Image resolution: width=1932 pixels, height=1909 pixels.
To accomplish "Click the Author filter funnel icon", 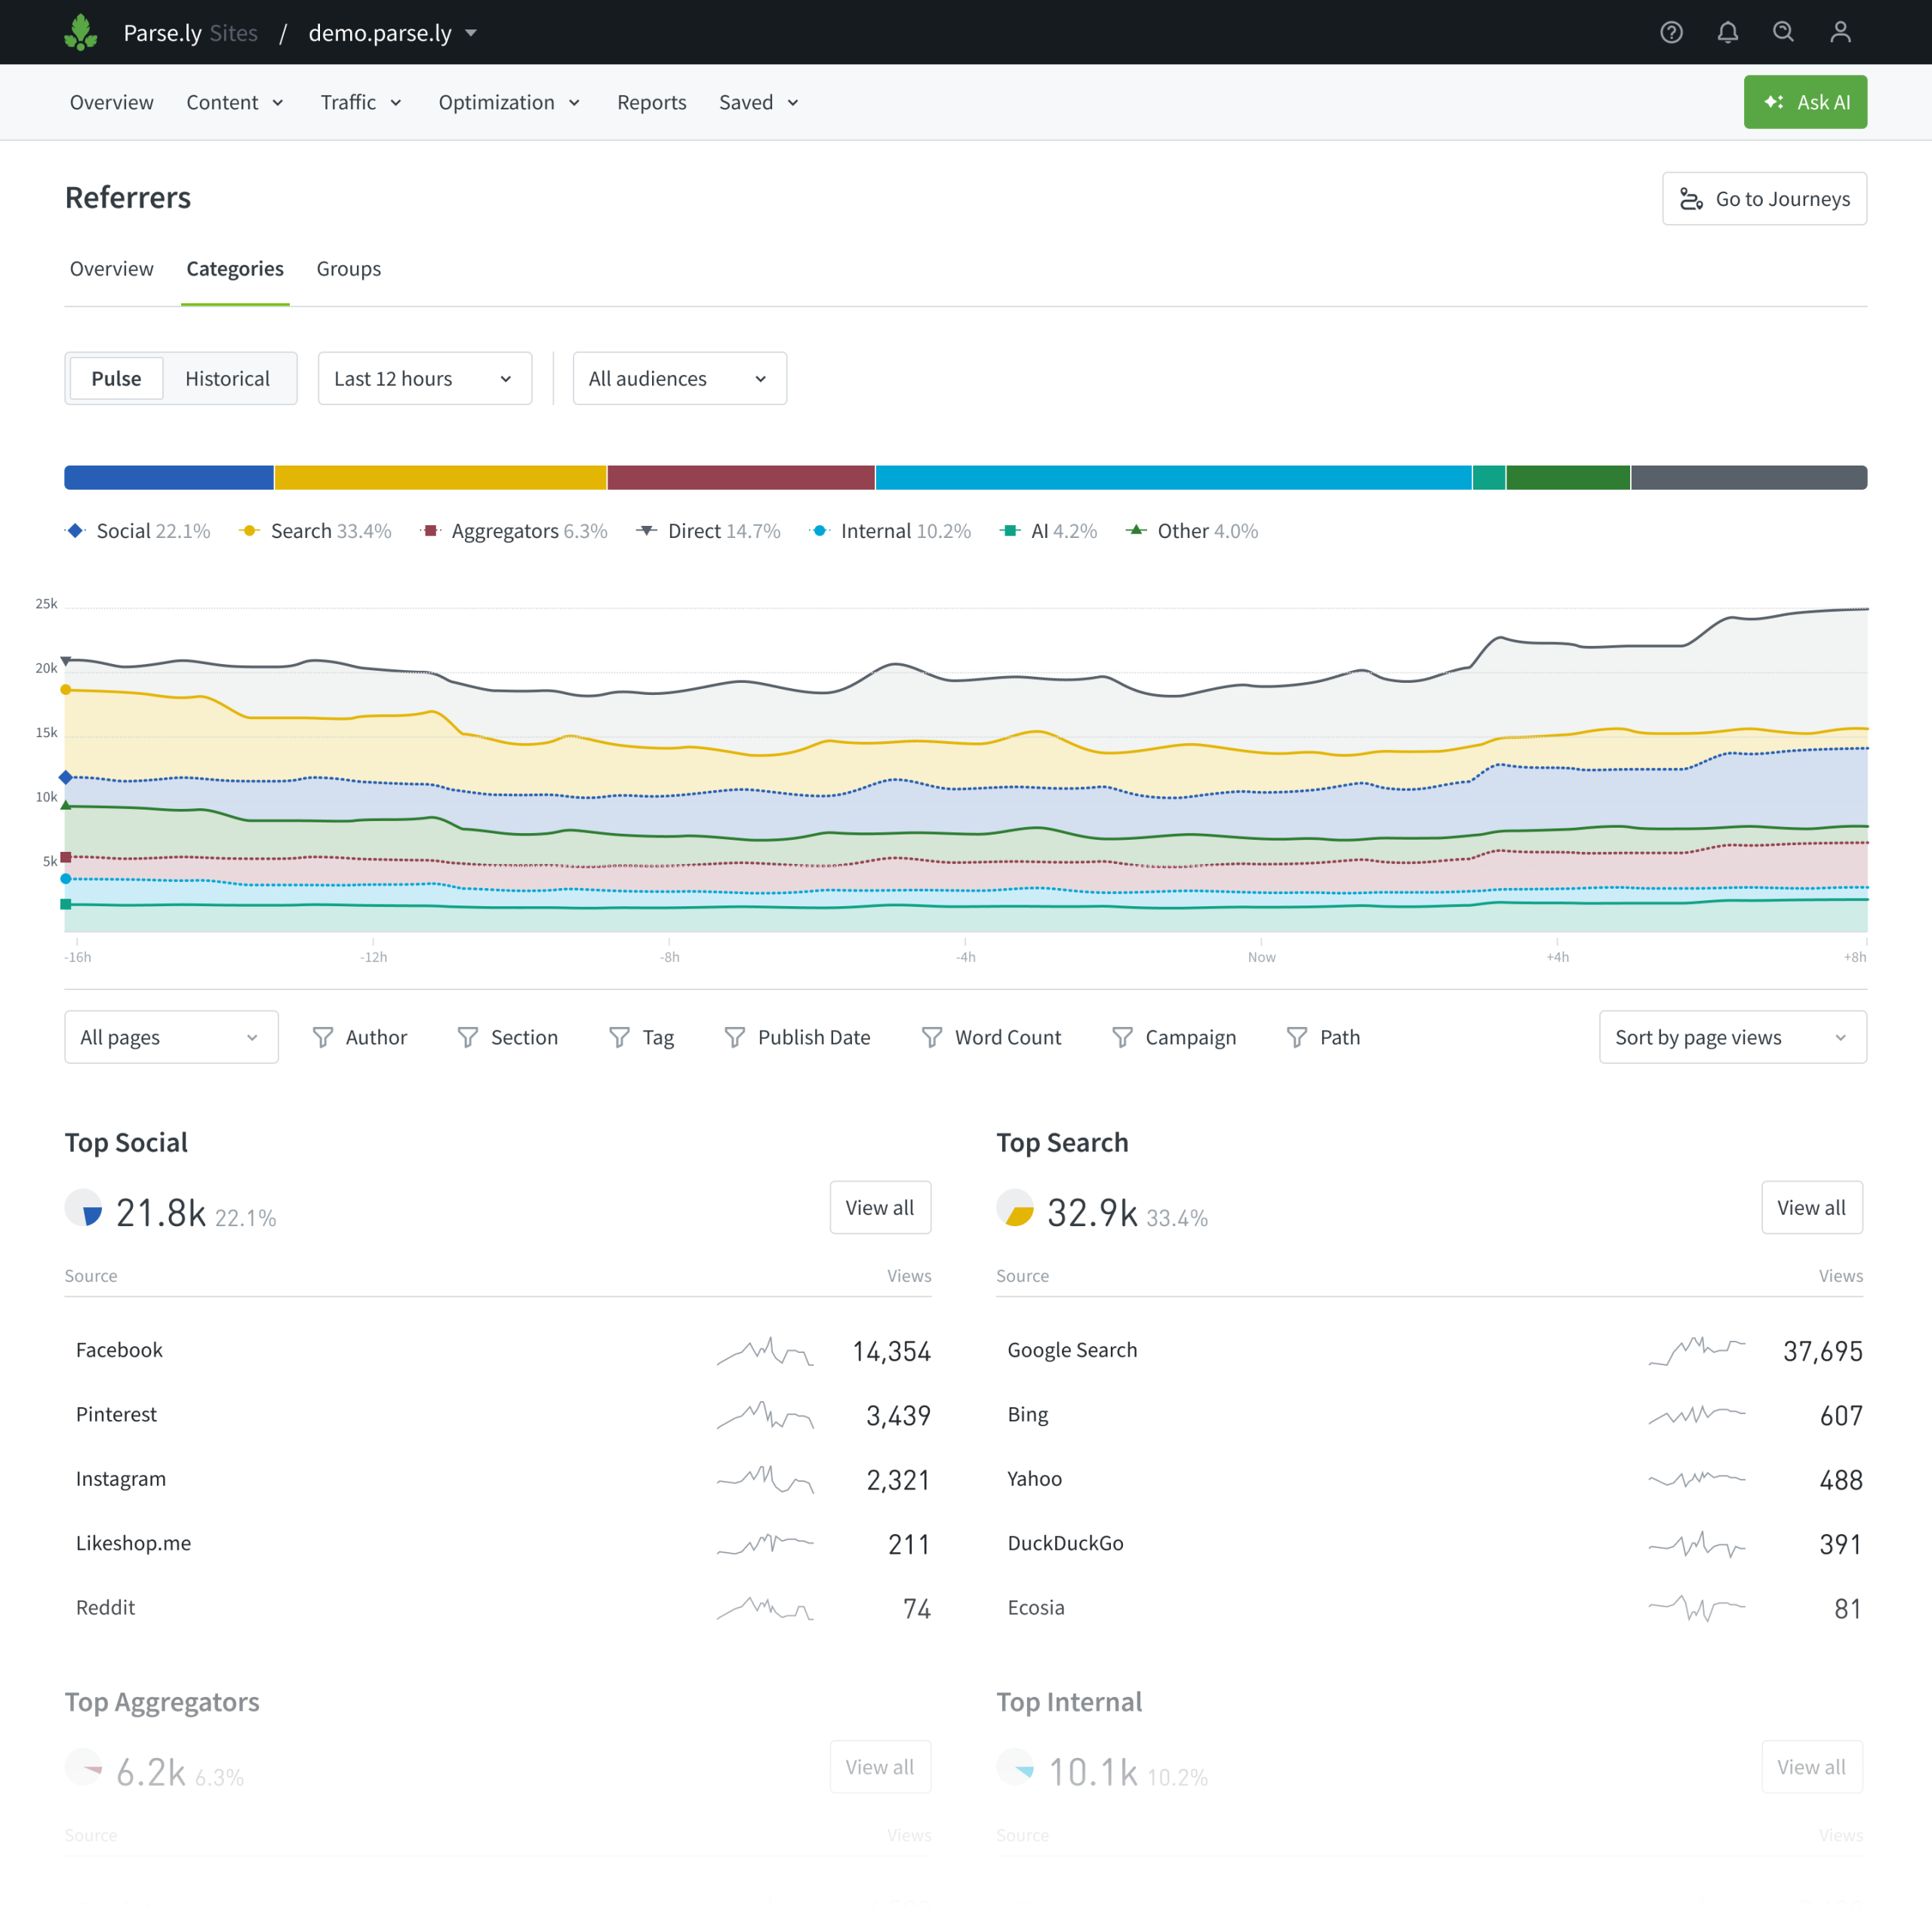I will (322, 1037).
